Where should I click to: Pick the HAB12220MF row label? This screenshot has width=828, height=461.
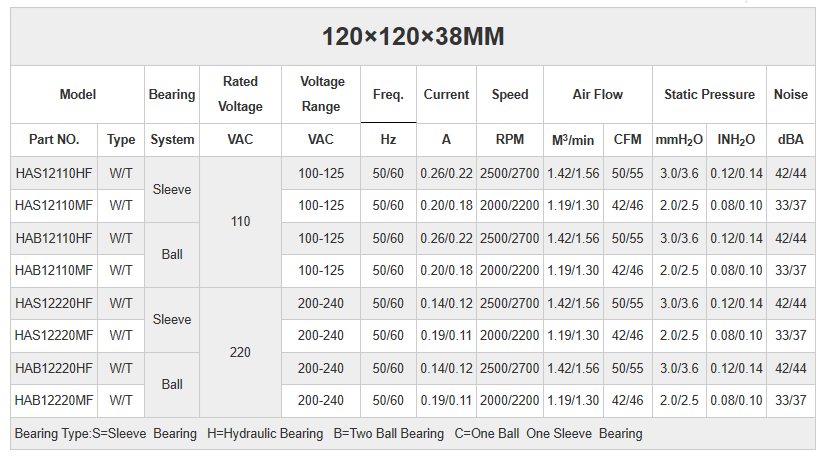tap(54, 401)
